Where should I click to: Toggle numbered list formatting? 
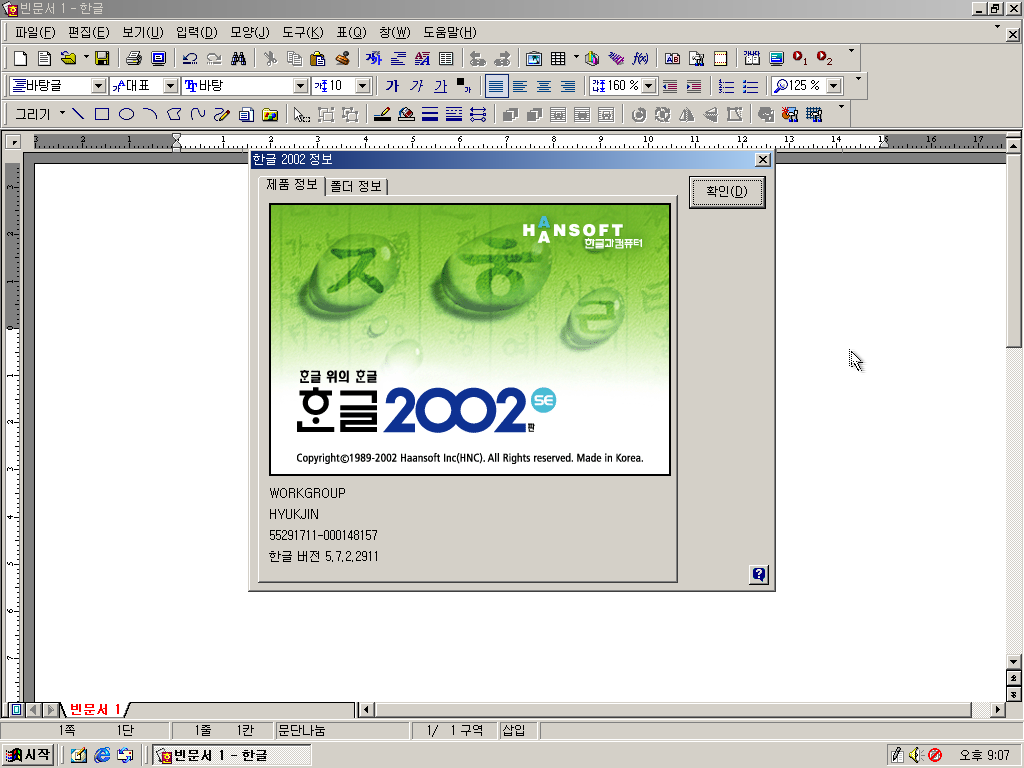tap(726, 86)
